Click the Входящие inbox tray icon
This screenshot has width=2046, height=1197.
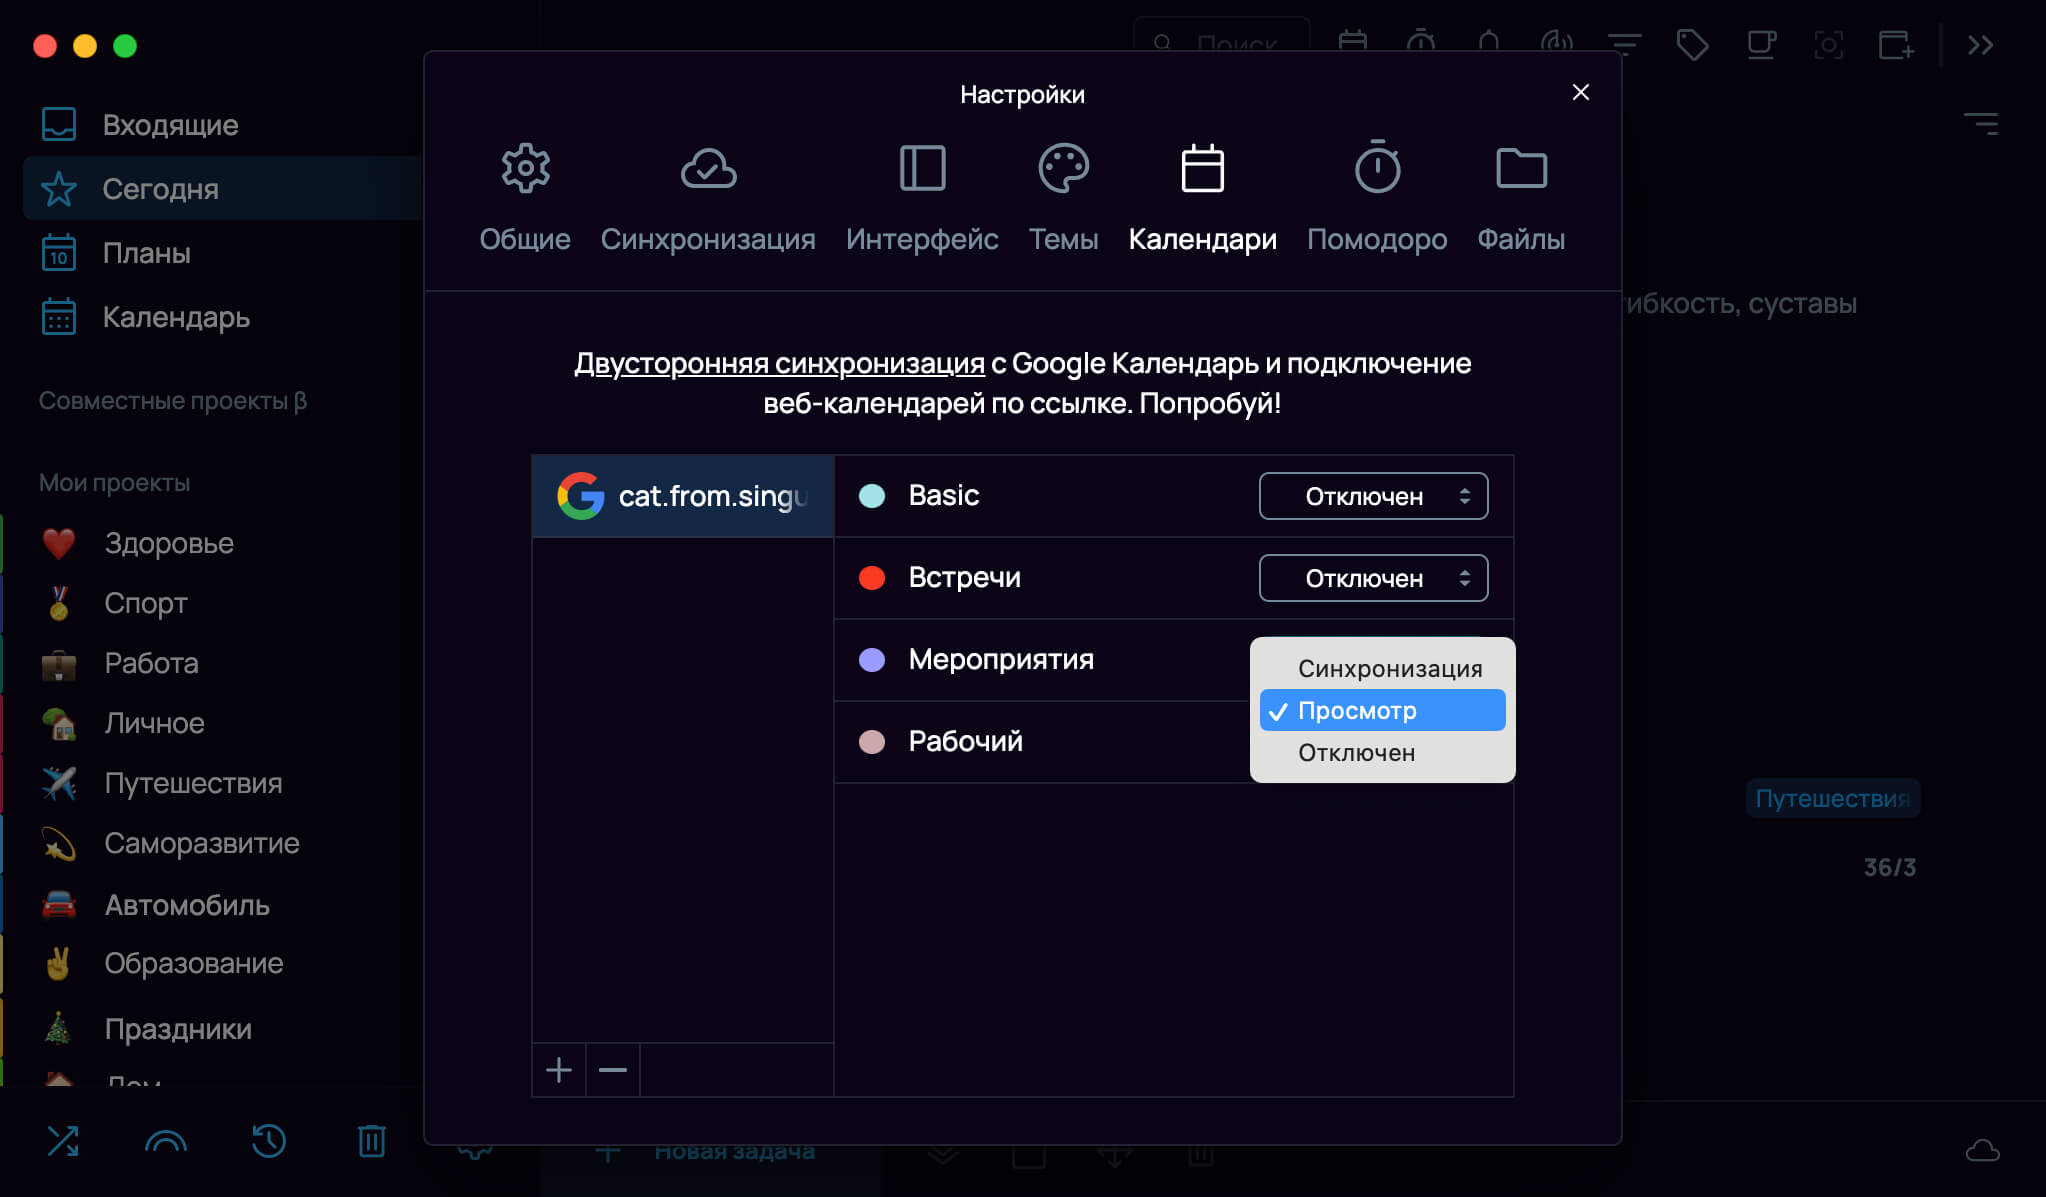[x=59, y=125]
